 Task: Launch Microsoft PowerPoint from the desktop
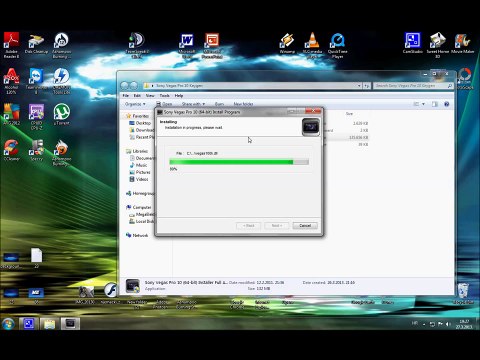[212, 46]
